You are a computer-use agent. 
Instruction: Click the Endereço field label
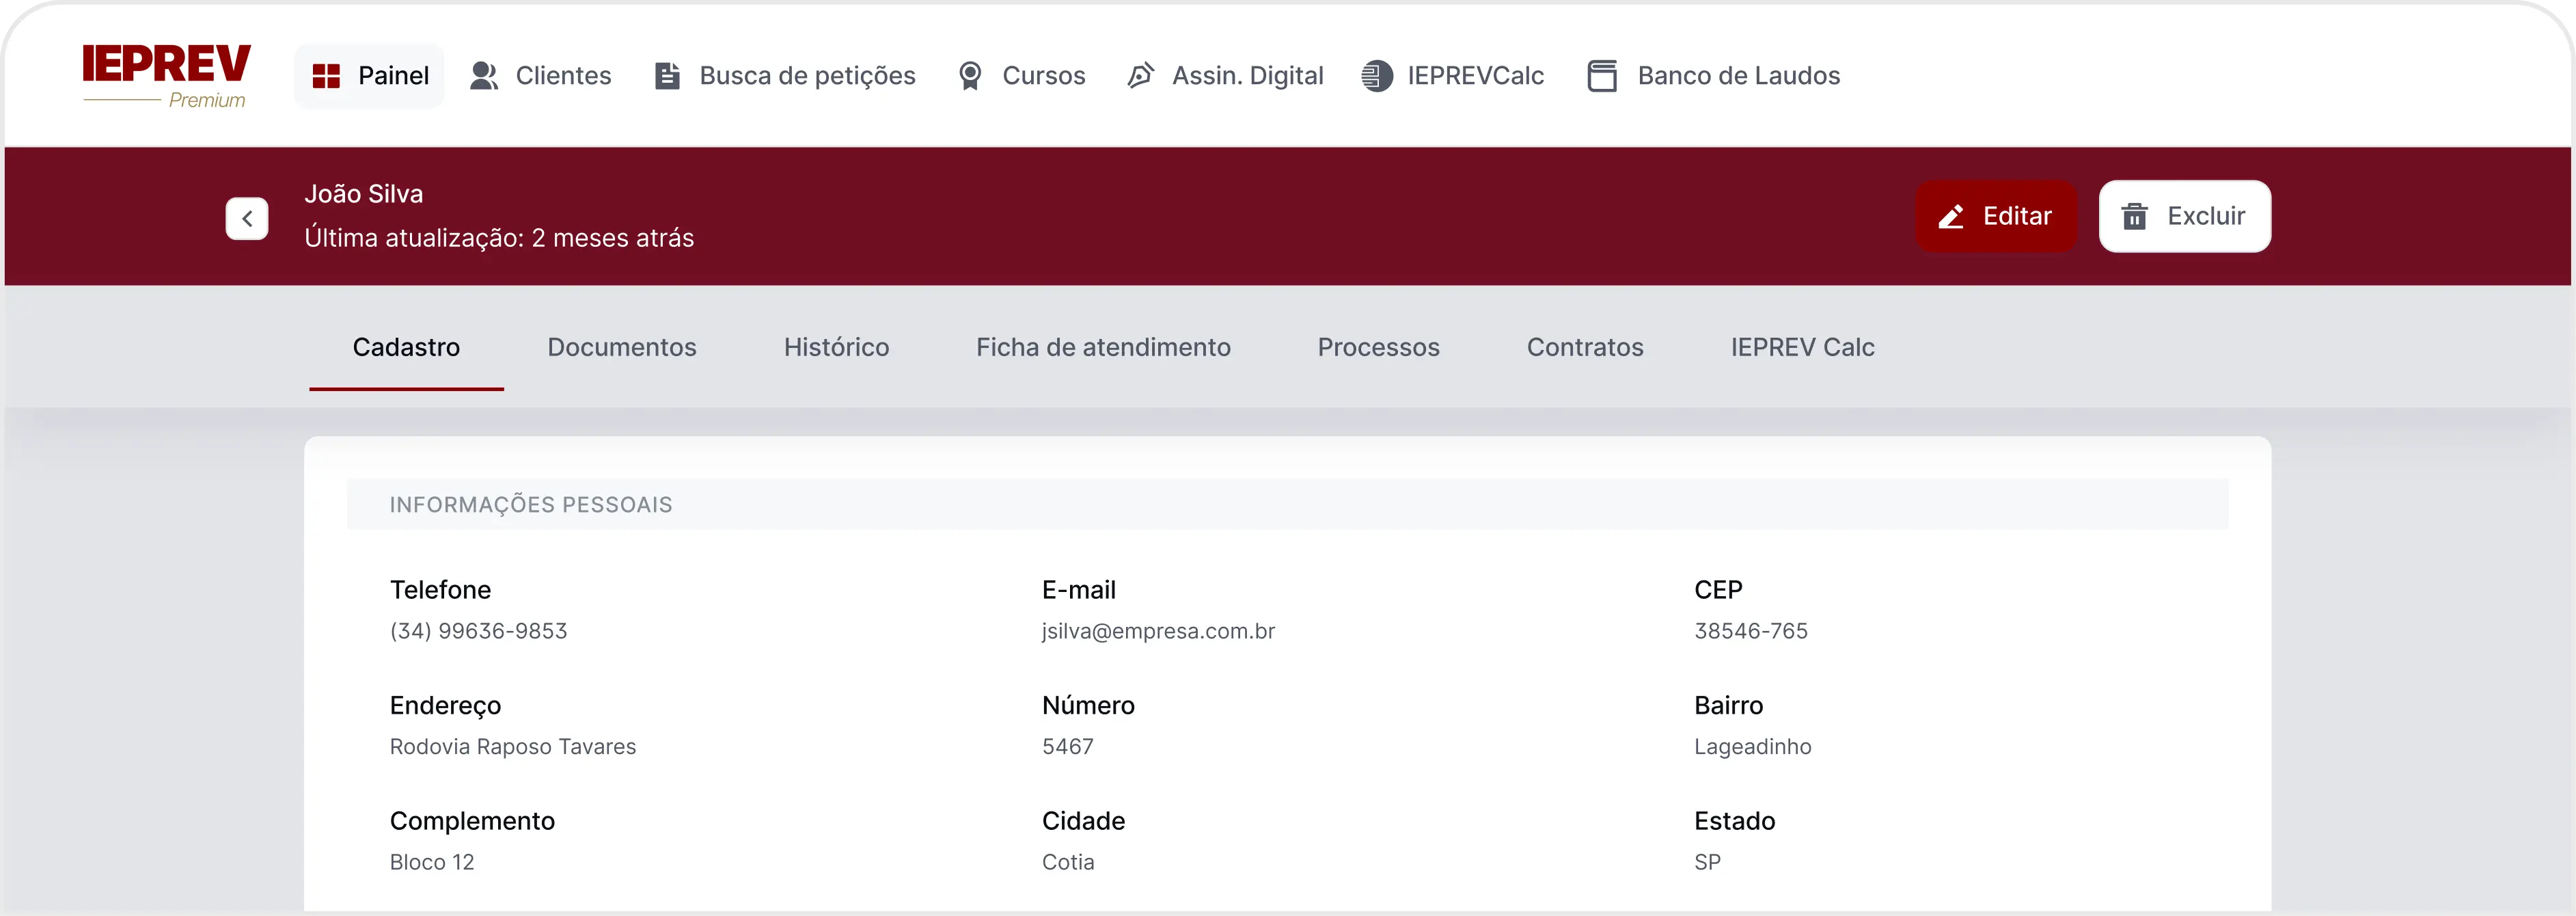tap(445, 705)
